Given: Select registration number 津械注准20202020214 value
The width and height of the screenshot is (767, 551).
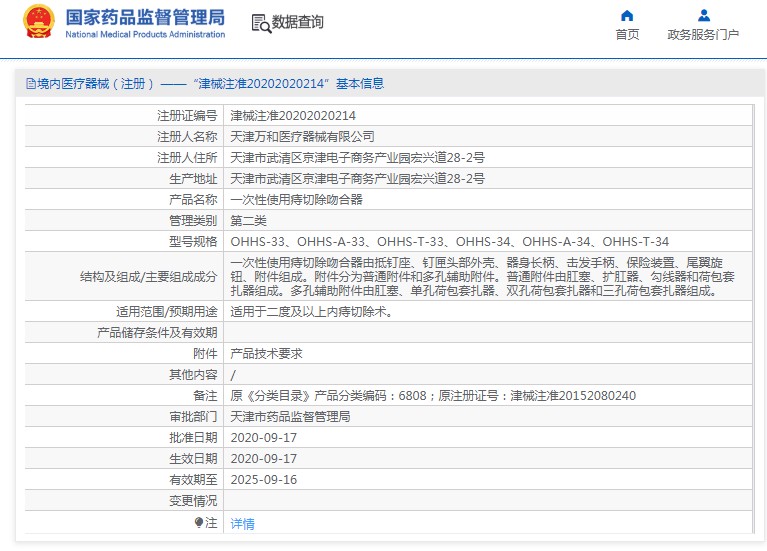Looking at the screenshot, I should click(x=293, y=116).
